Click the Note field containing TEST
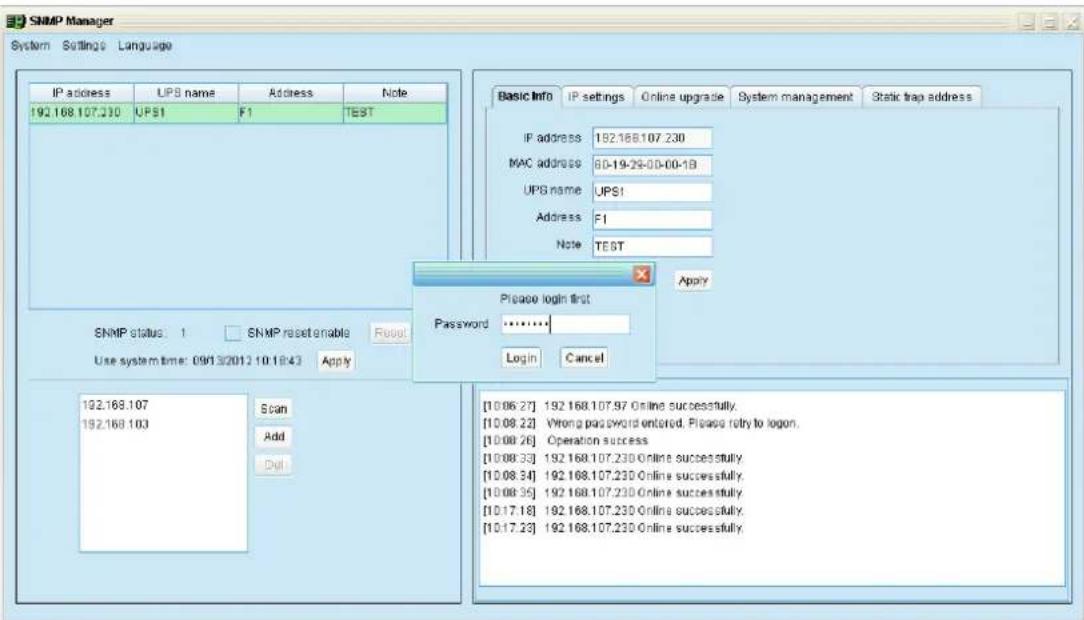The height and width of the screenshot is (620, 1084). click(x=652, y=246)
